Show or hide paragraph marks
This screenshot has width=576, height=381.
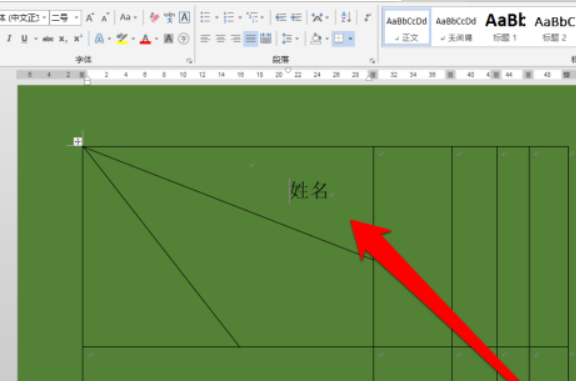tap(367, 17)
